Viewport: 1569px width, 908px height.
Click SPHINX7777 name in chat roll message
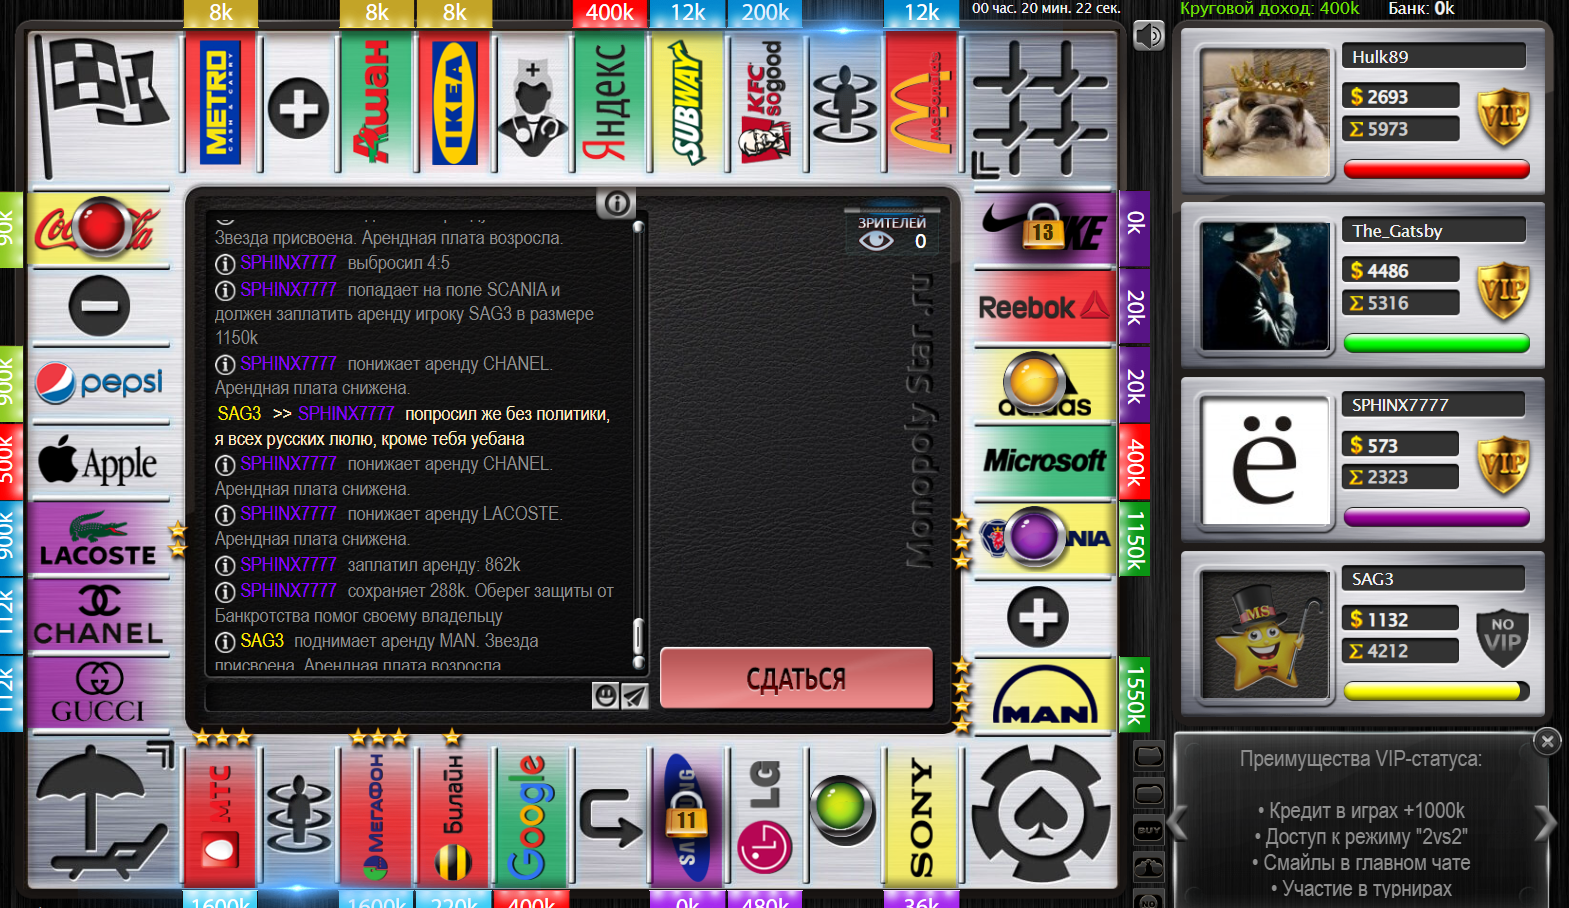(x=288, y=263)
